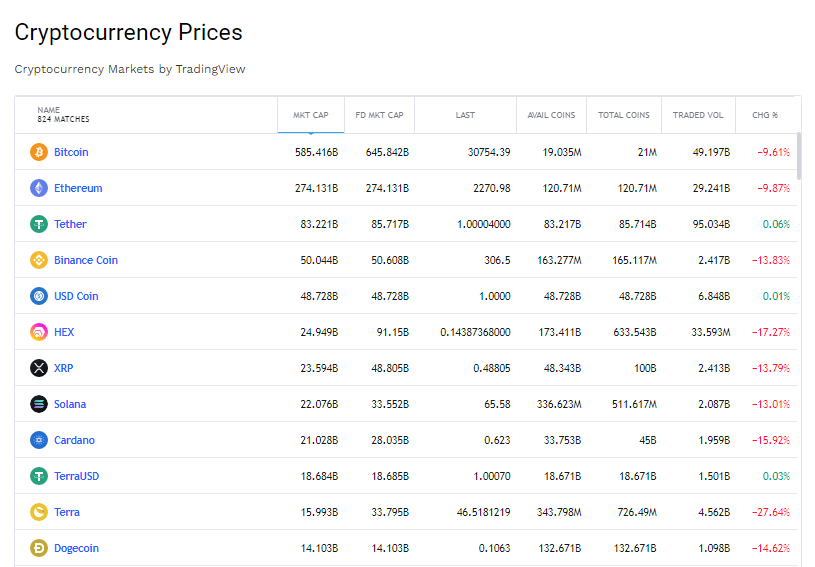Click the XRP logo icon
The image size is (815, 567).
[39, 368]
